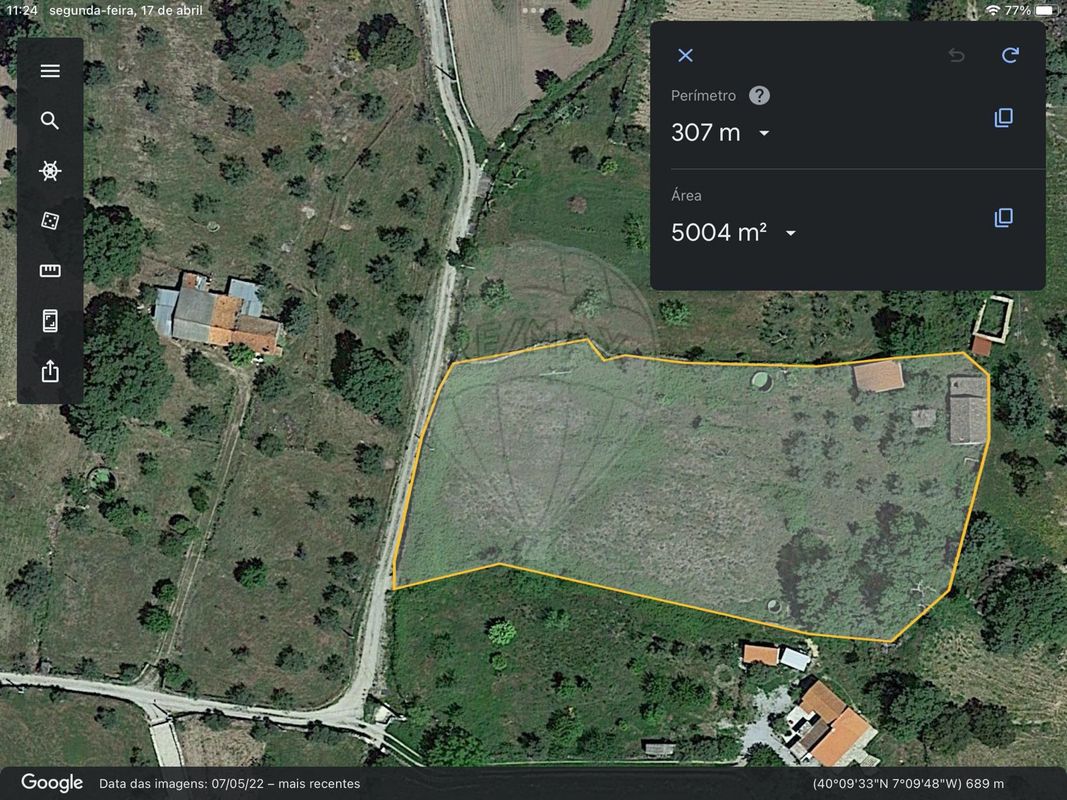
Task: Click the imagery date text
Action: pyautogui.click(x=230, y=784)
